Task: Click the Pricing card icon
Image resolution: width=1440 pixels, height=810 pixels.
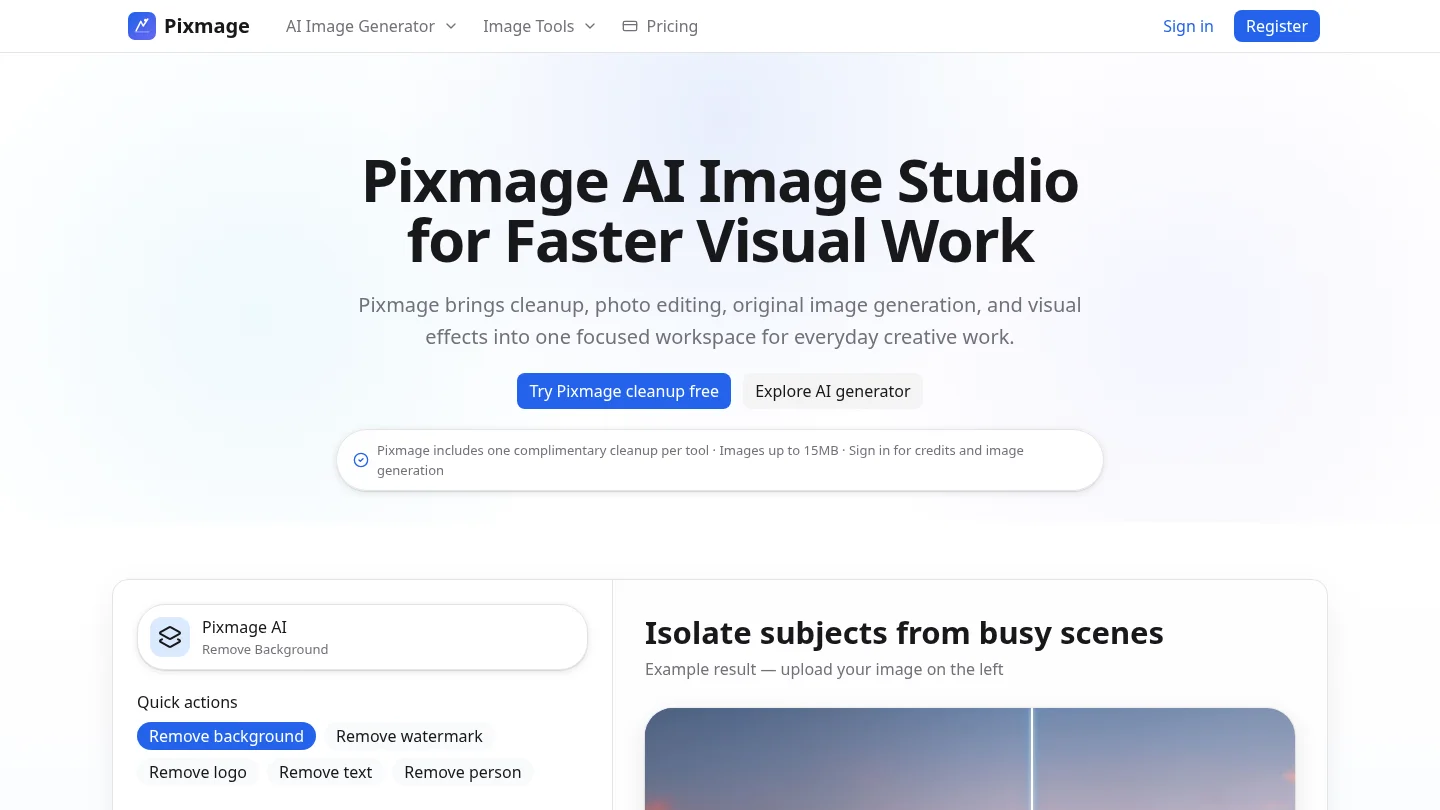Action: pyautogui.click(x=630, y=26)
